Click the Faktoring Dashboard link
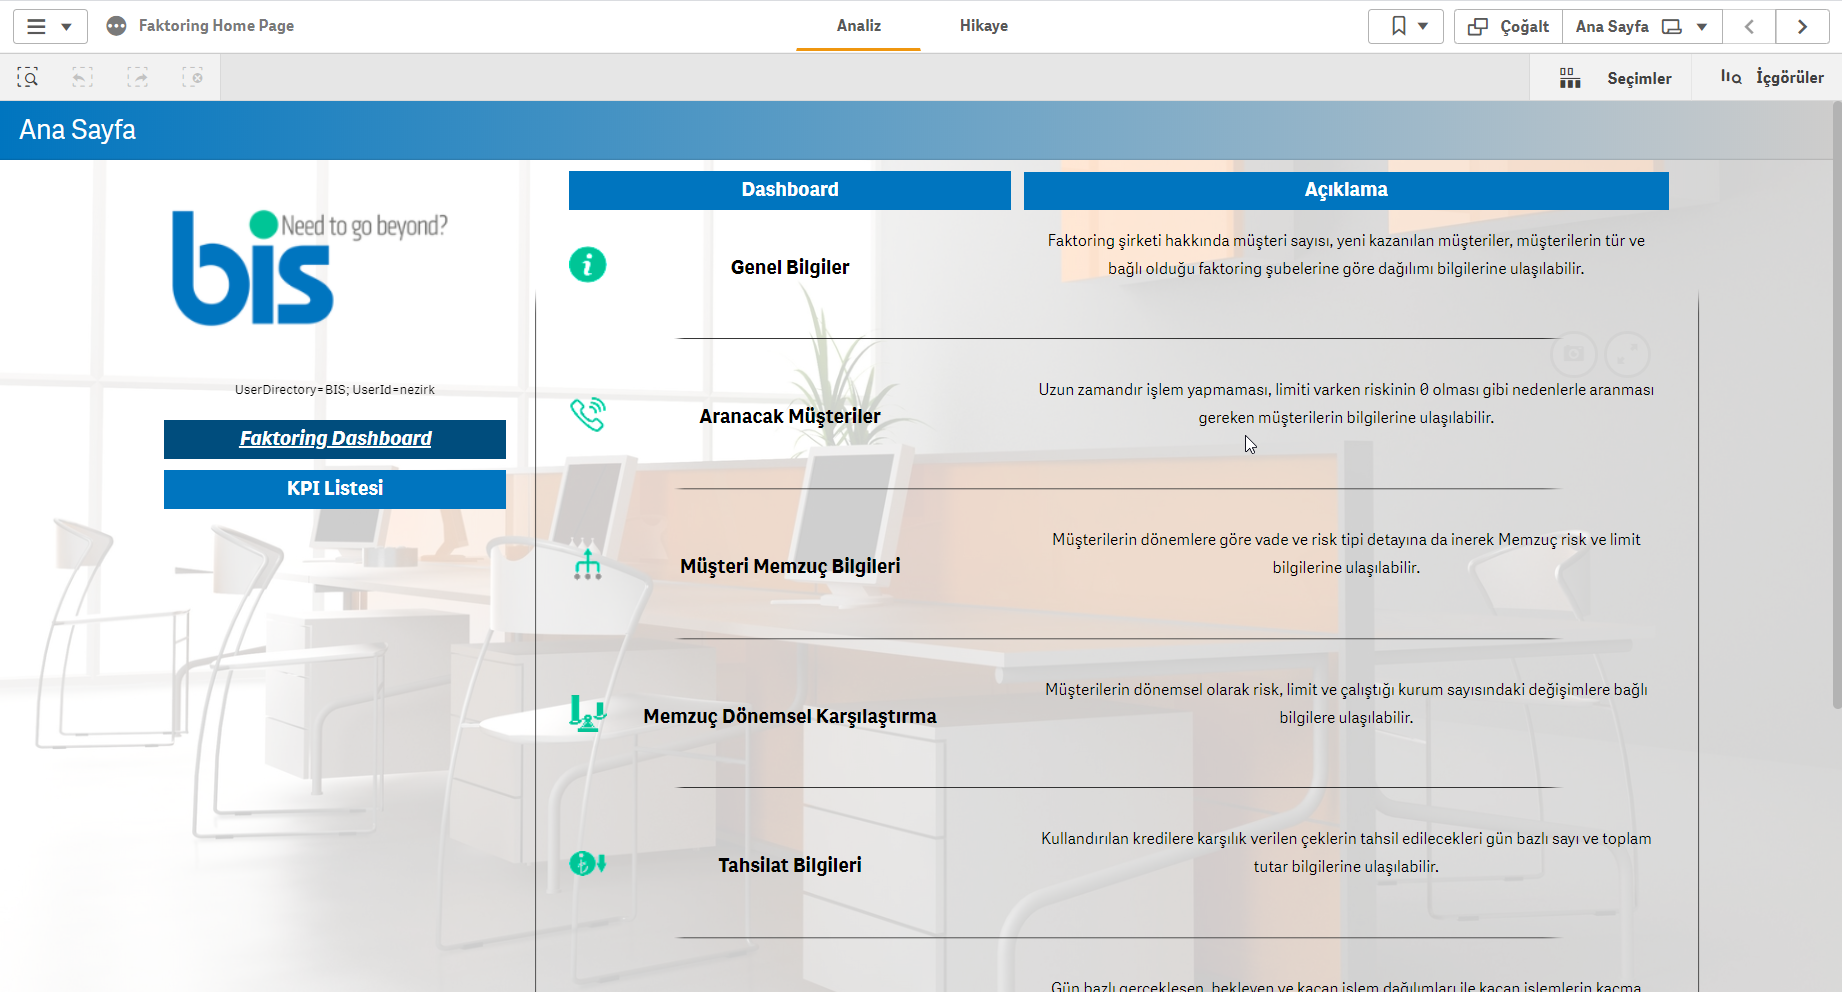Viewport: 1842px width, 992px height. pos(335,439)
